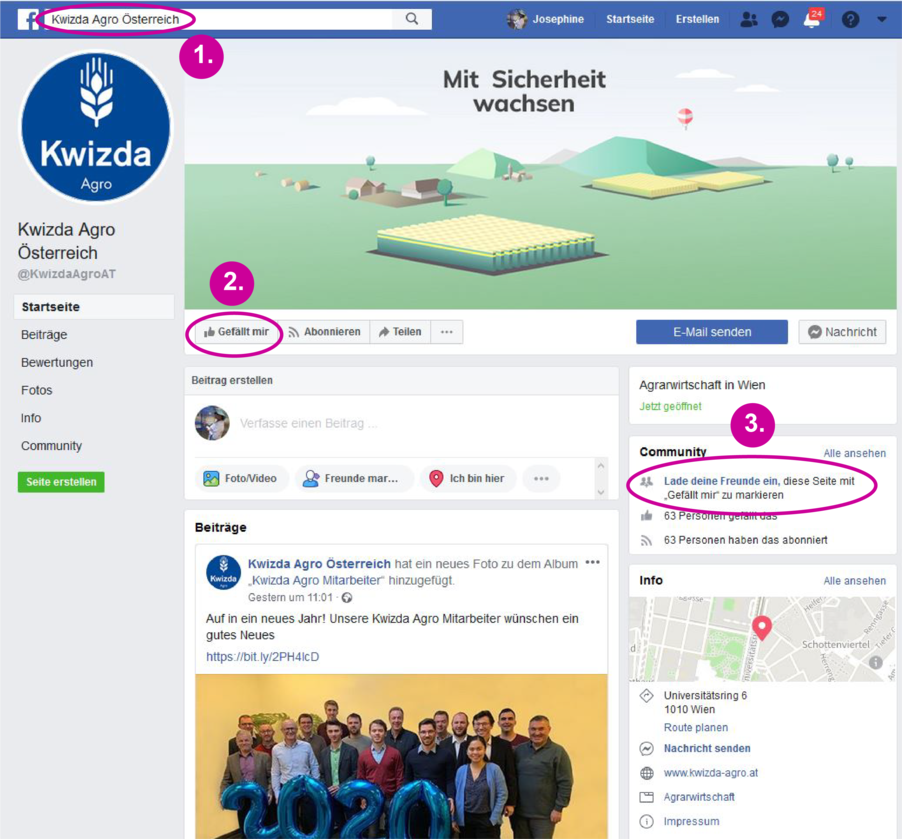Click Alle ansehen in Info box
The width and height of the screenshot is (902, 839).
pos(854,581)
